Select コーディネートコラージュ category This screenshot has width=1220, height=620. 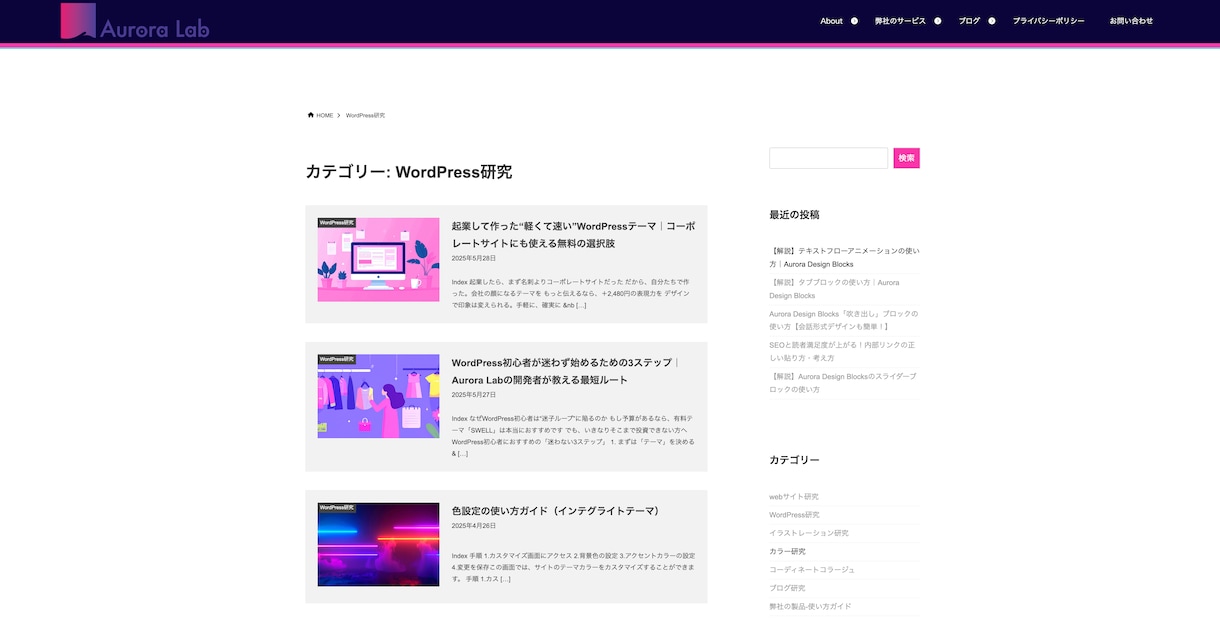[x=812, y=569]
